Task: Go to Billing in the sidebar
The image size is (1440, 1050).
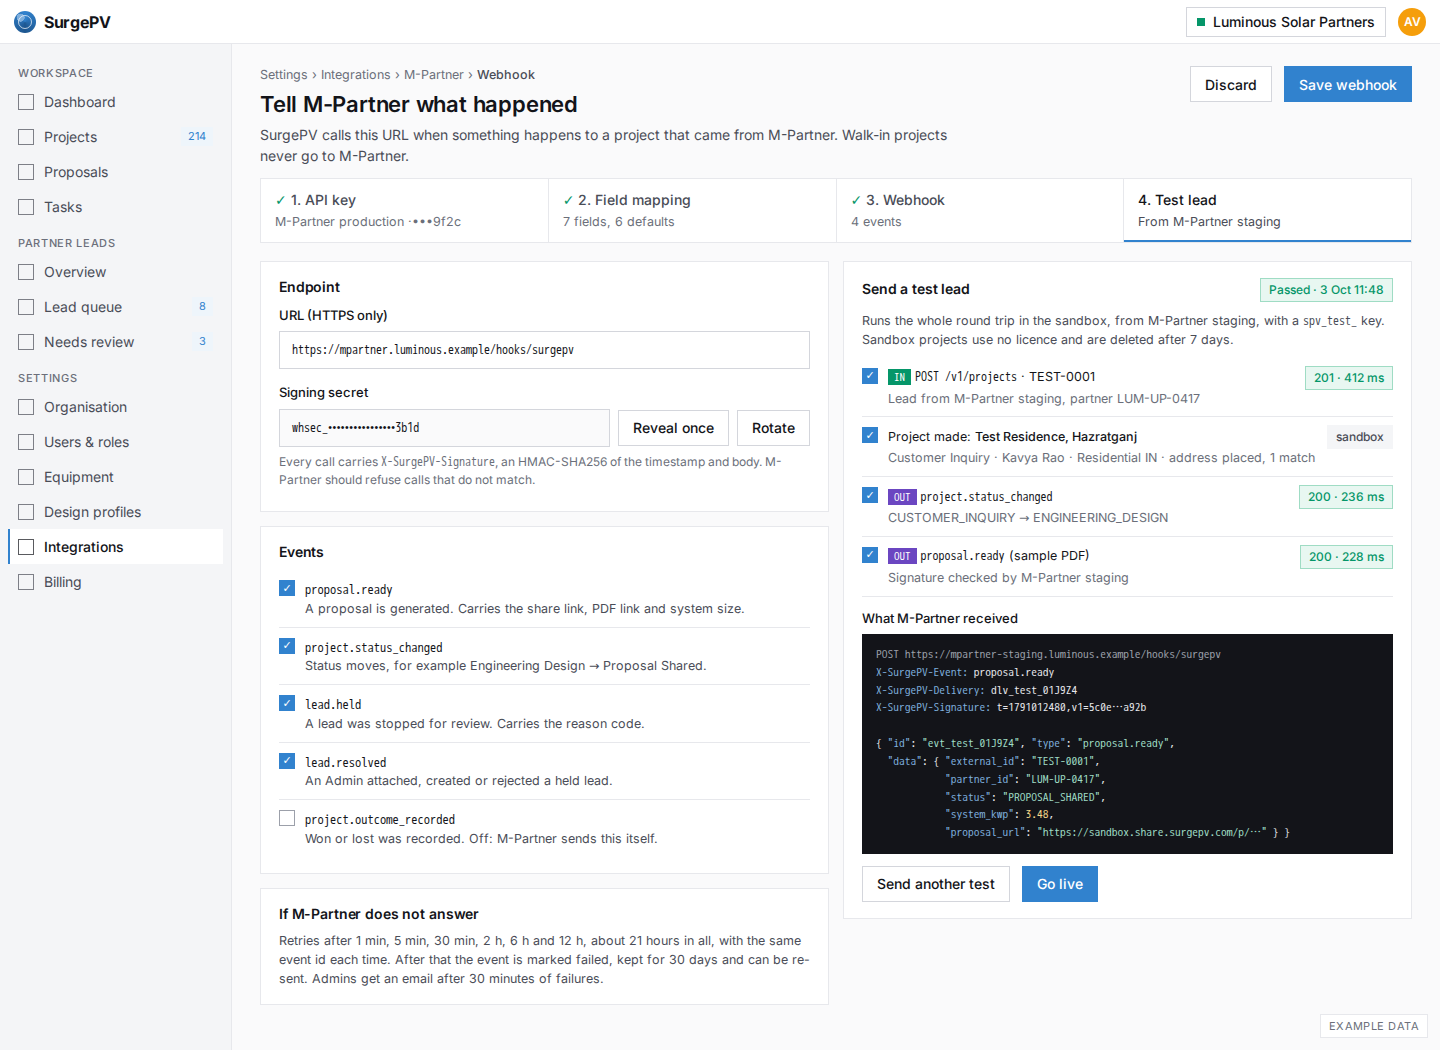Action: point(116,582)
